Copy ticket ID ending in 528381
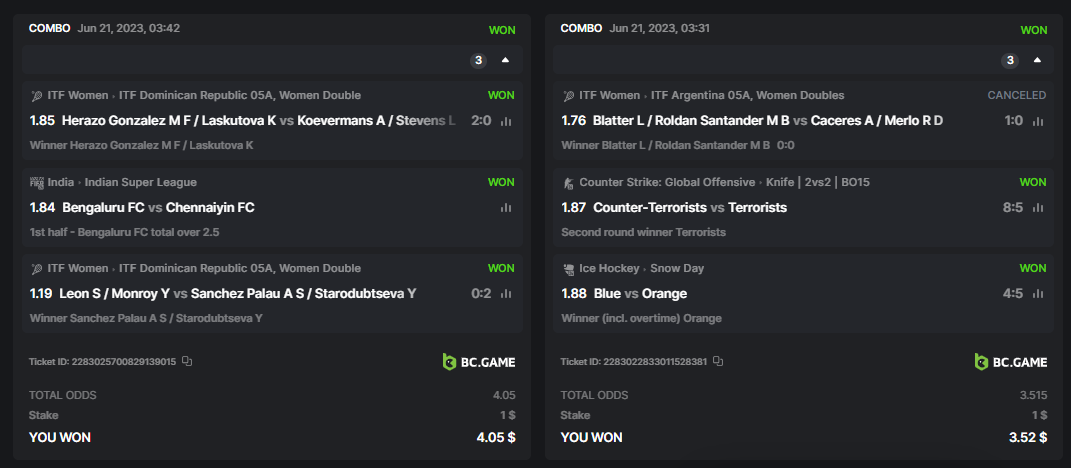 pyautogui.click(x=718, y=361)
